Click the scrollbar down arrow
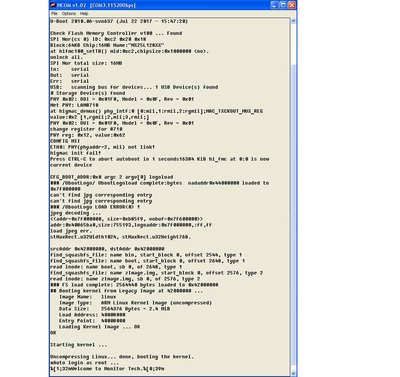Screen dimensions: 400x377 pyautogui.click(x=293, y=373)
